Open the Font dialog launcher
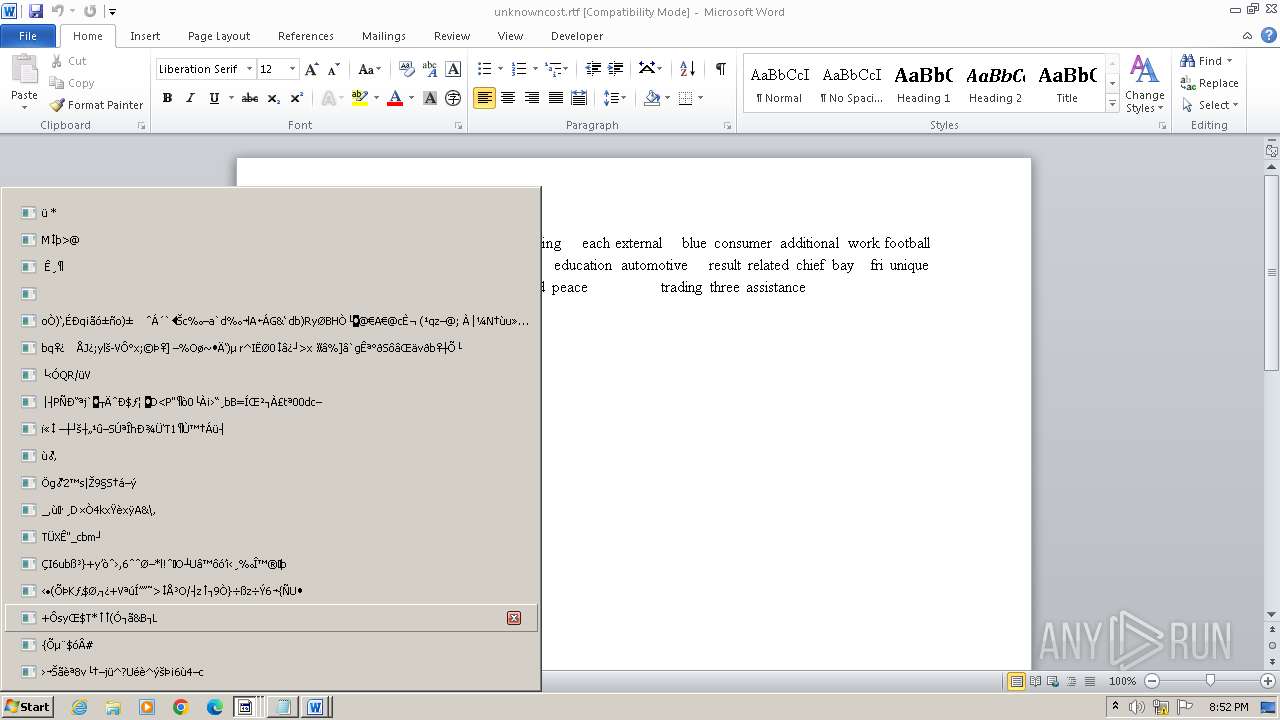1280x720 pixels. coord(459,126)
